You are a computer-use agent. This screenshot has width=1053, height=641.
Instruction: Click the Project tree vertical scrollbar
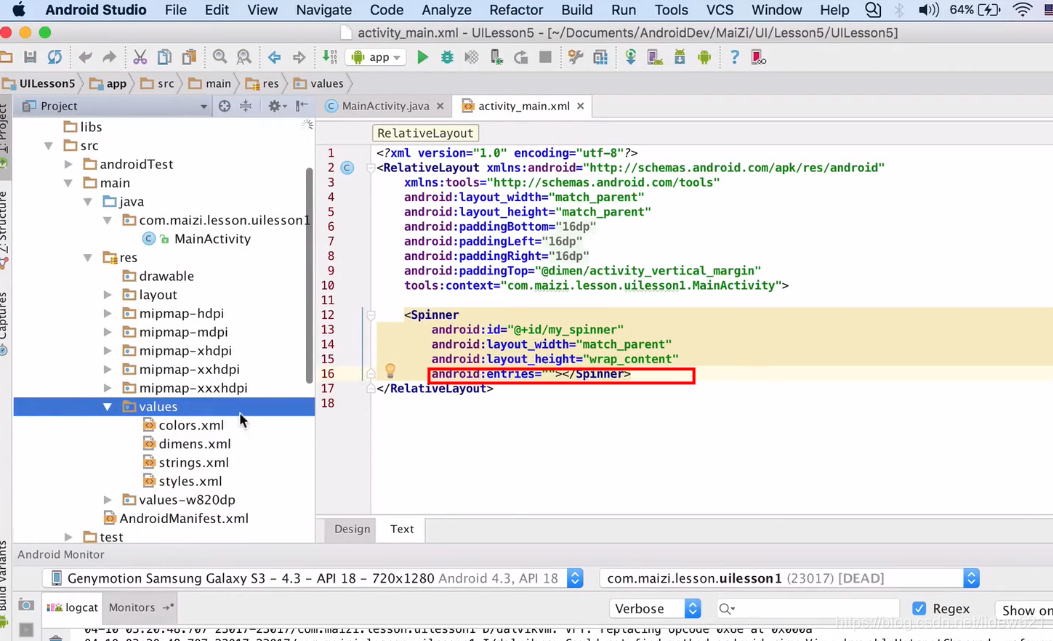pos(309,275)
